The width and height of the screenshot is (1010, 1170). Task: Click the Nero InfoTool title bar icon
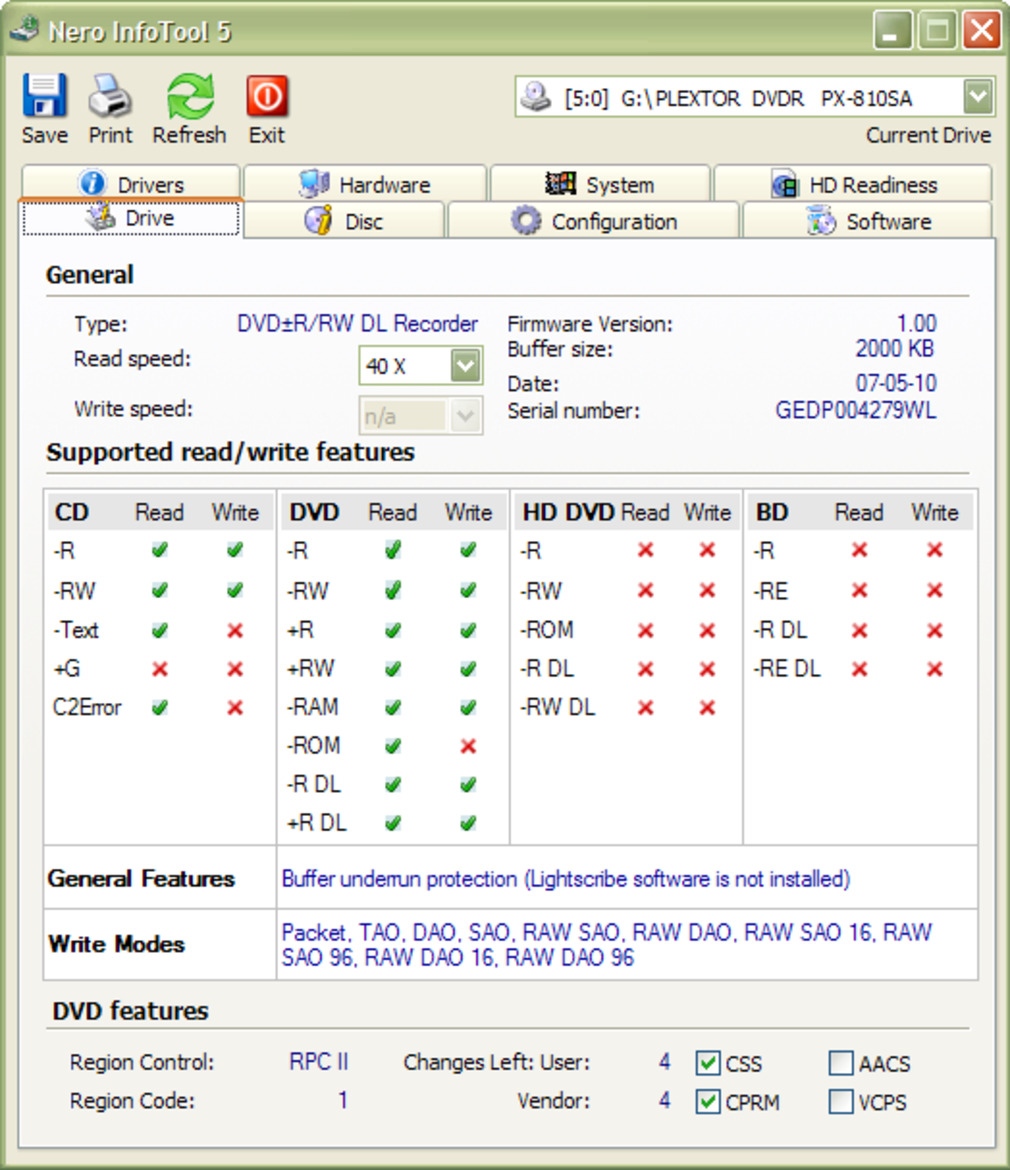pyautogui.click(x=25, y=30)
